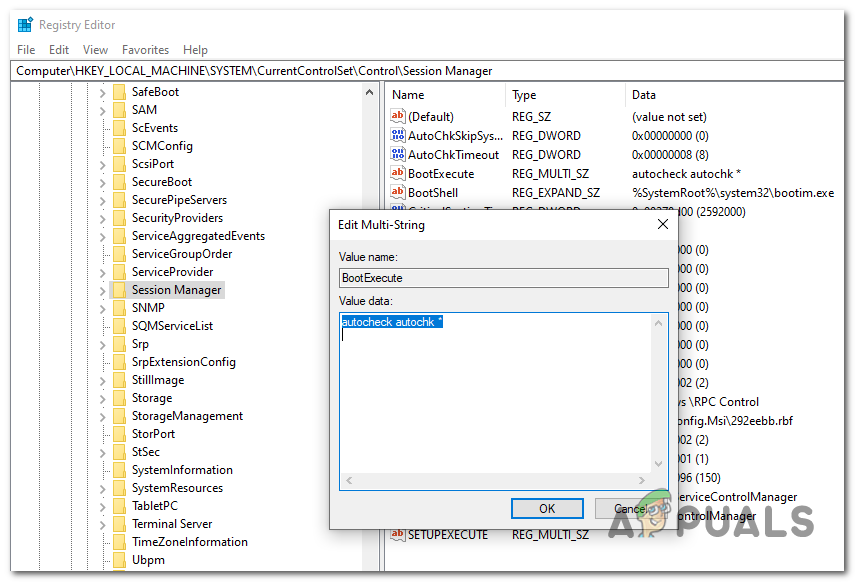Click the folder icon for Session Manager

tap(120, 289)
